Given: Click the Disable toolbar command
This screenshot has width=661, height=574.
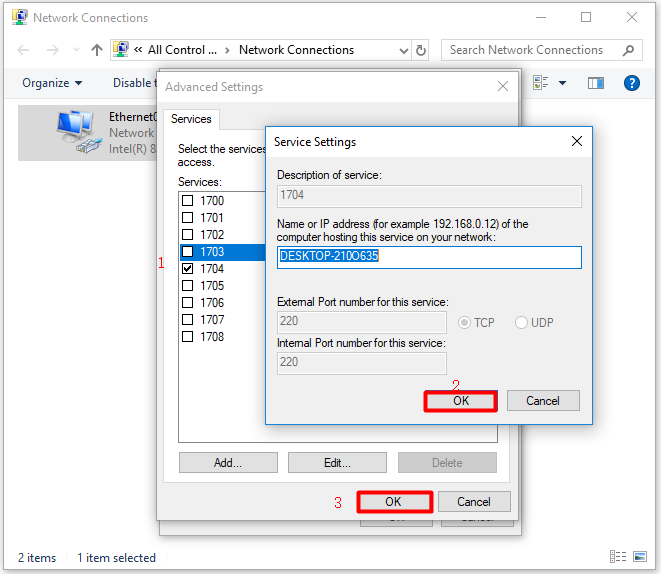Looking at the screenshot, I should (x=133, y=83).
